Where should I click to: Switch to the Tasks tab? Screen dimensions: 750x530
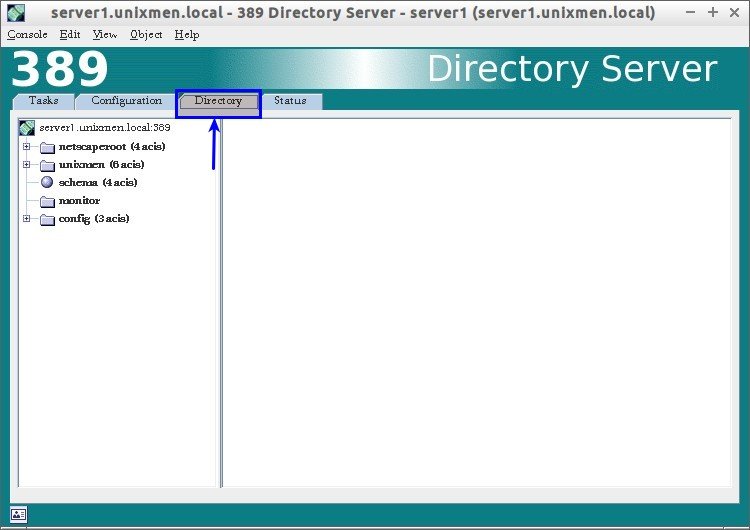44,101
